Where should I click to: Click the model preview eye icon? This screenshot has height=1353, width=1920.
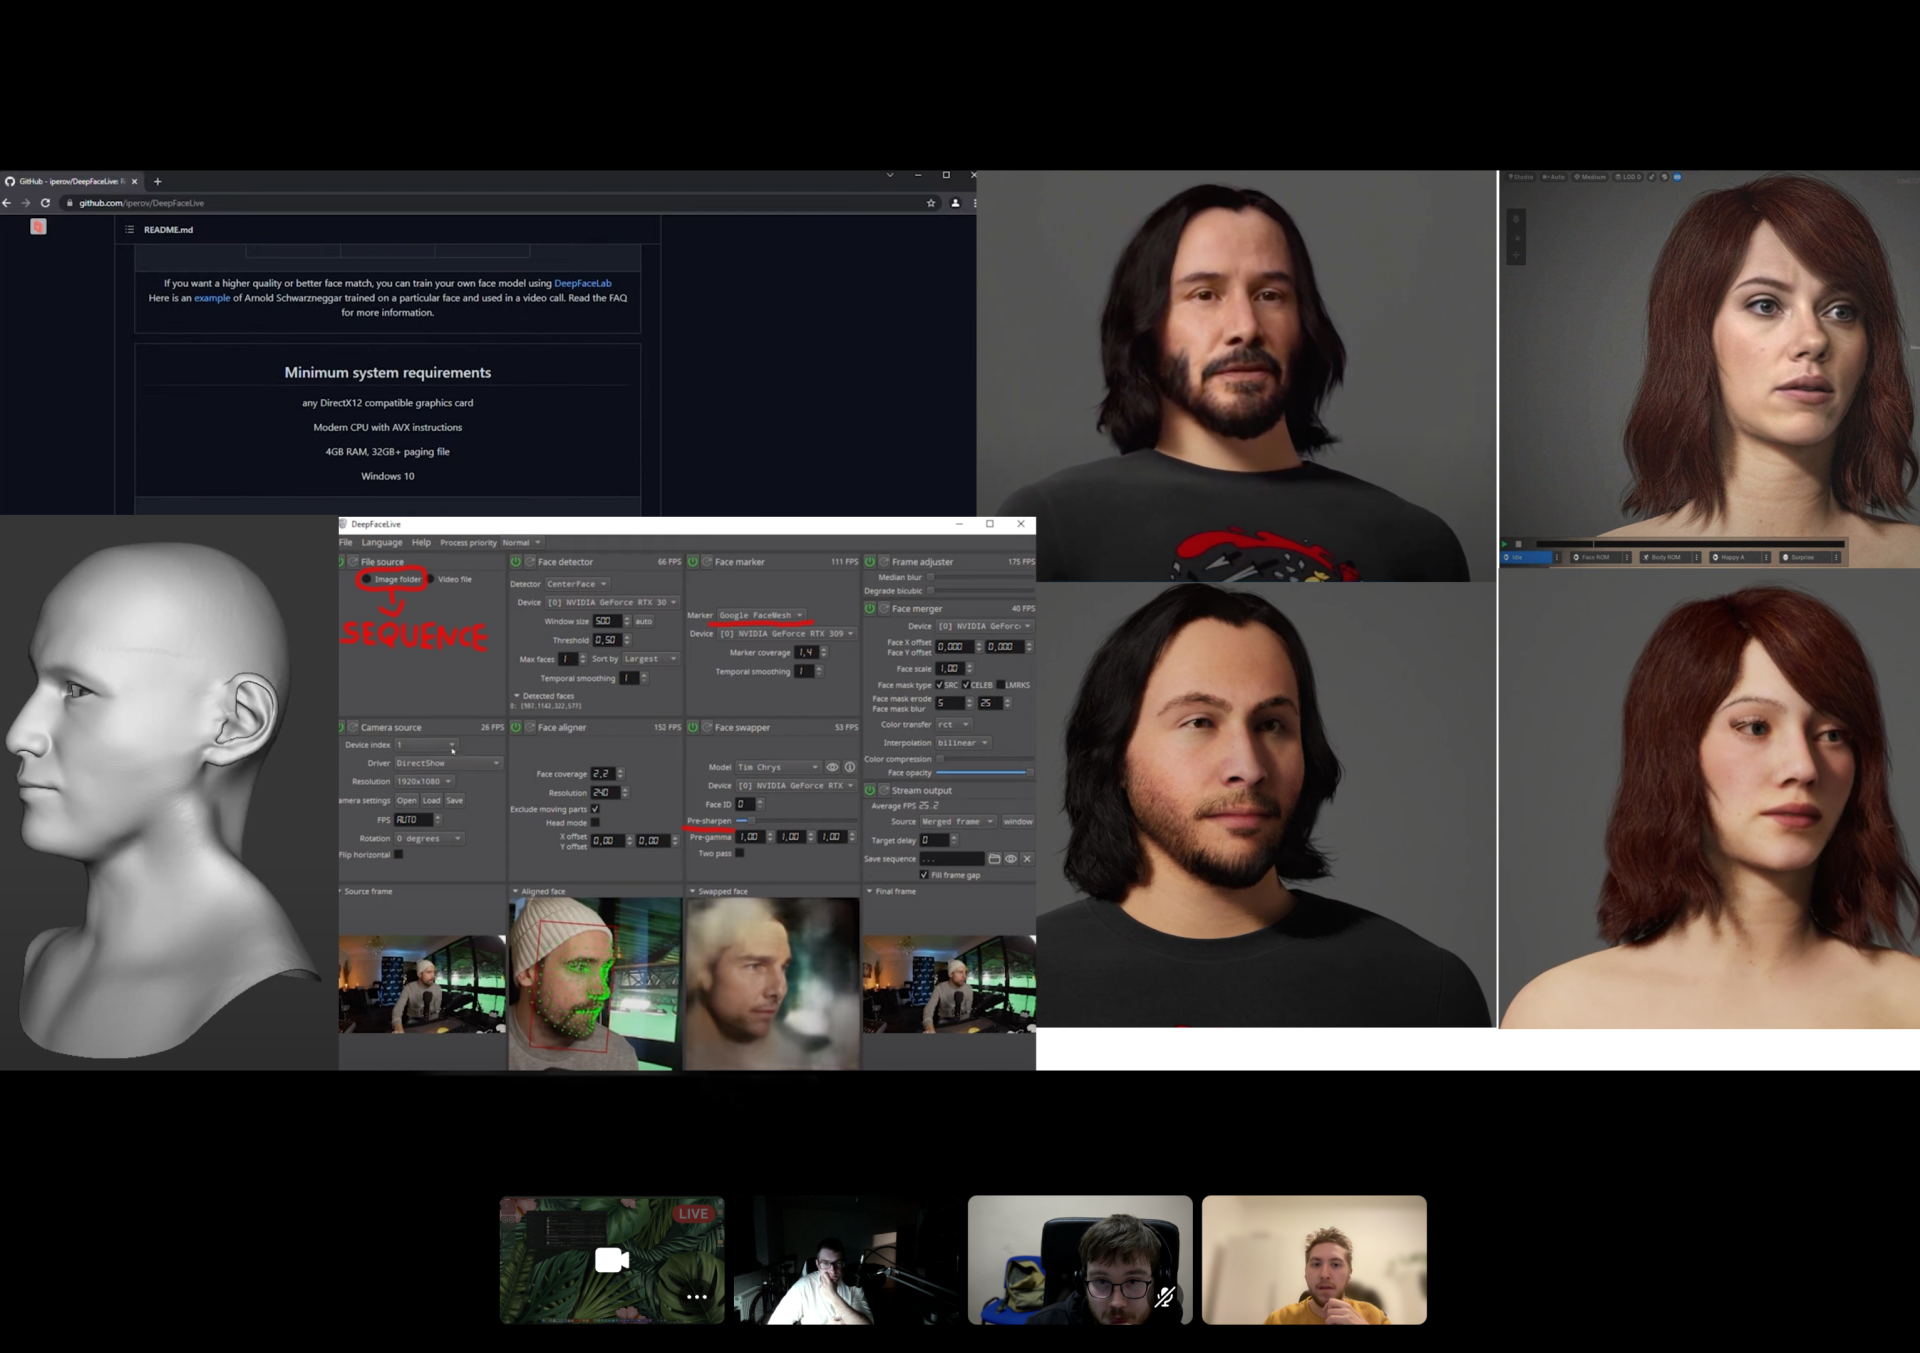tap(832, 767)
